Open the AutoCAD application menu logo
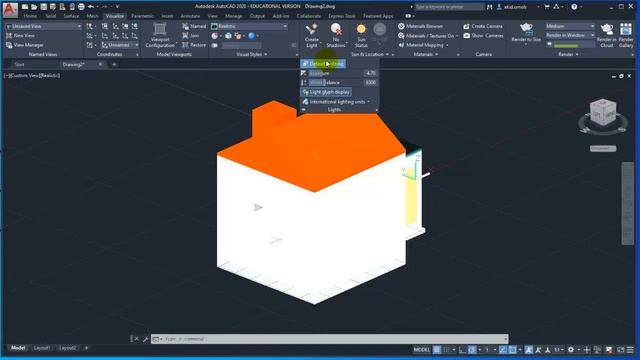Screen dimensions: 640x360 click(10, 10)
